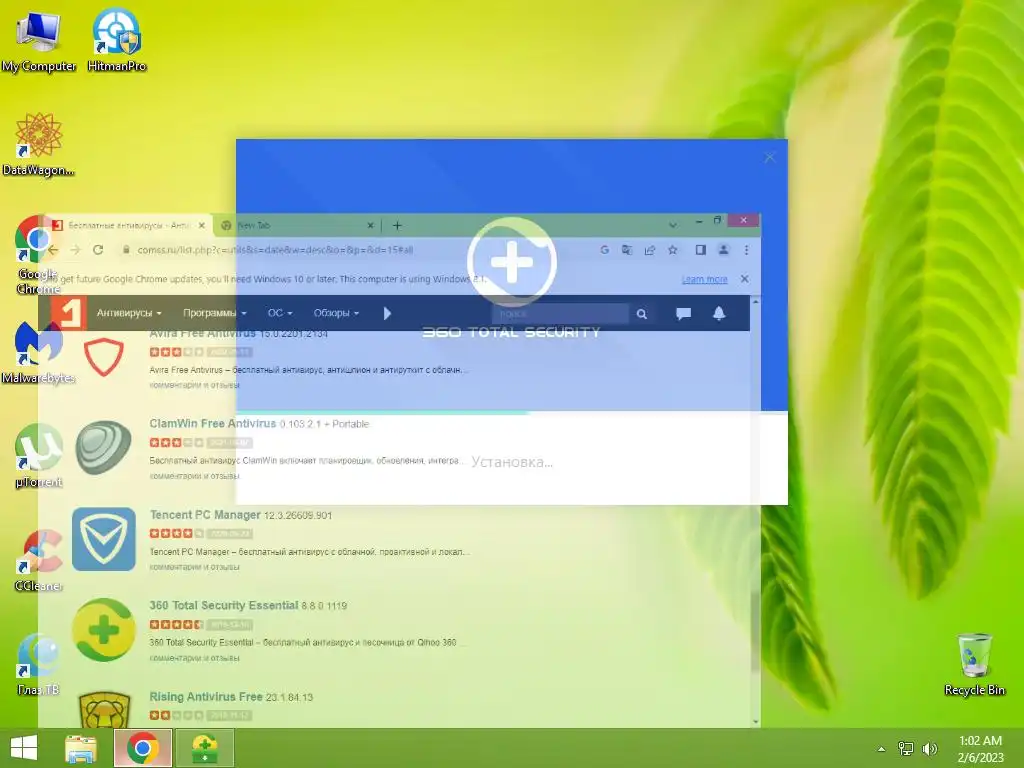Viewport: 1024px width, 768px height.
Task: Click the Avira shield thumbnail
Action: [103, 357]
